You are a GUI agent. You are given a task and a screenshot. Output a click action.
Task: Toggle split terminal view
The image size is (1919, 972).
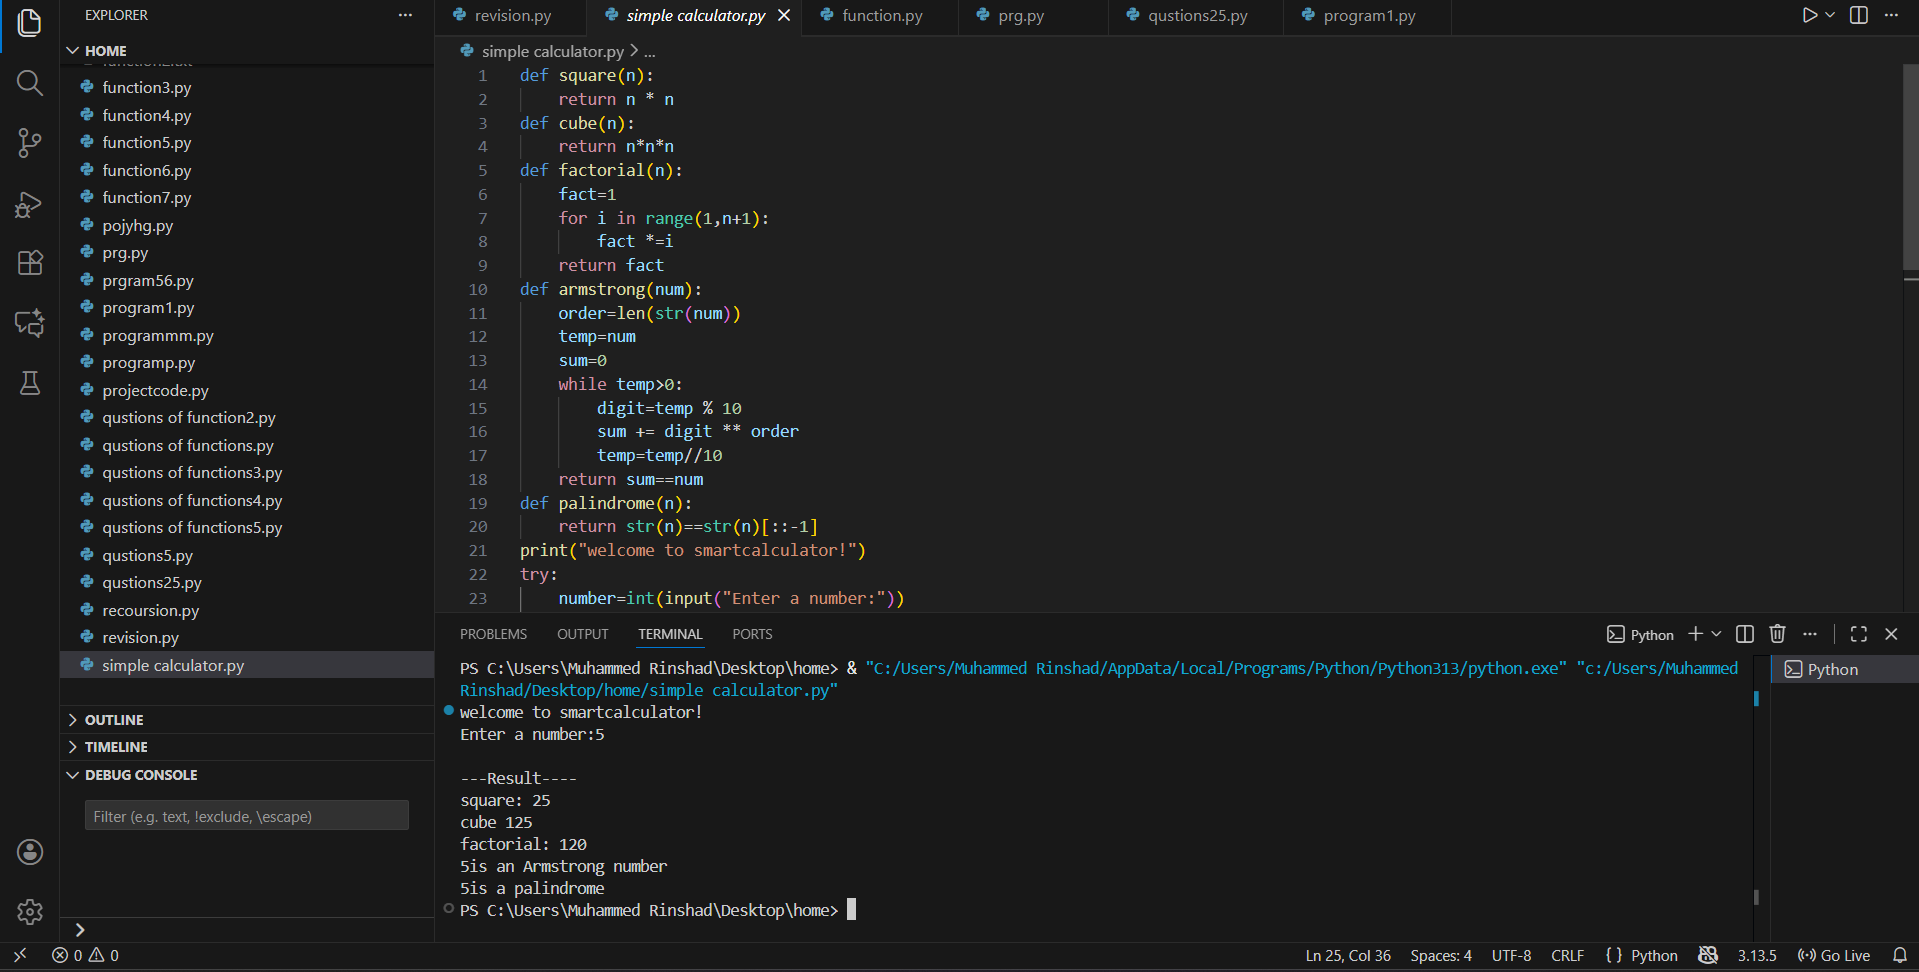[x=1744, y=634]
